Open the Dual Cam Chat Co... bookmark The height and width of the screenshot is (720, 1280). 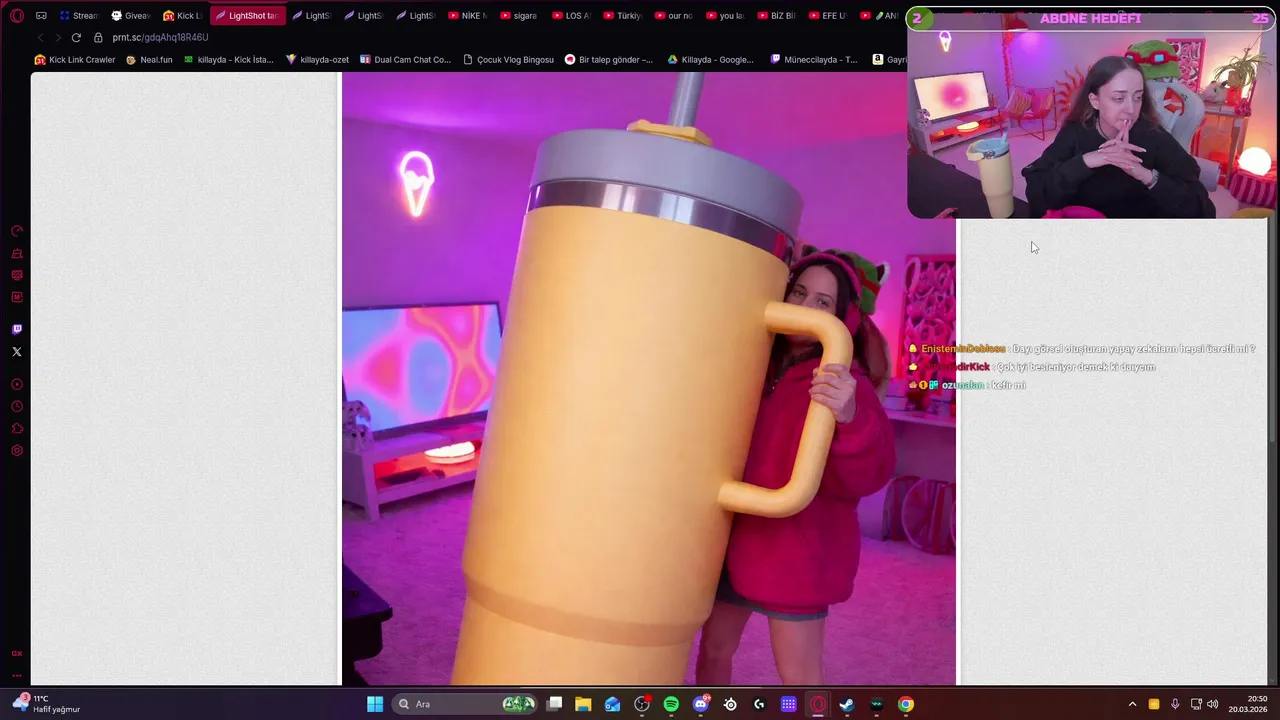pos(405,60)
